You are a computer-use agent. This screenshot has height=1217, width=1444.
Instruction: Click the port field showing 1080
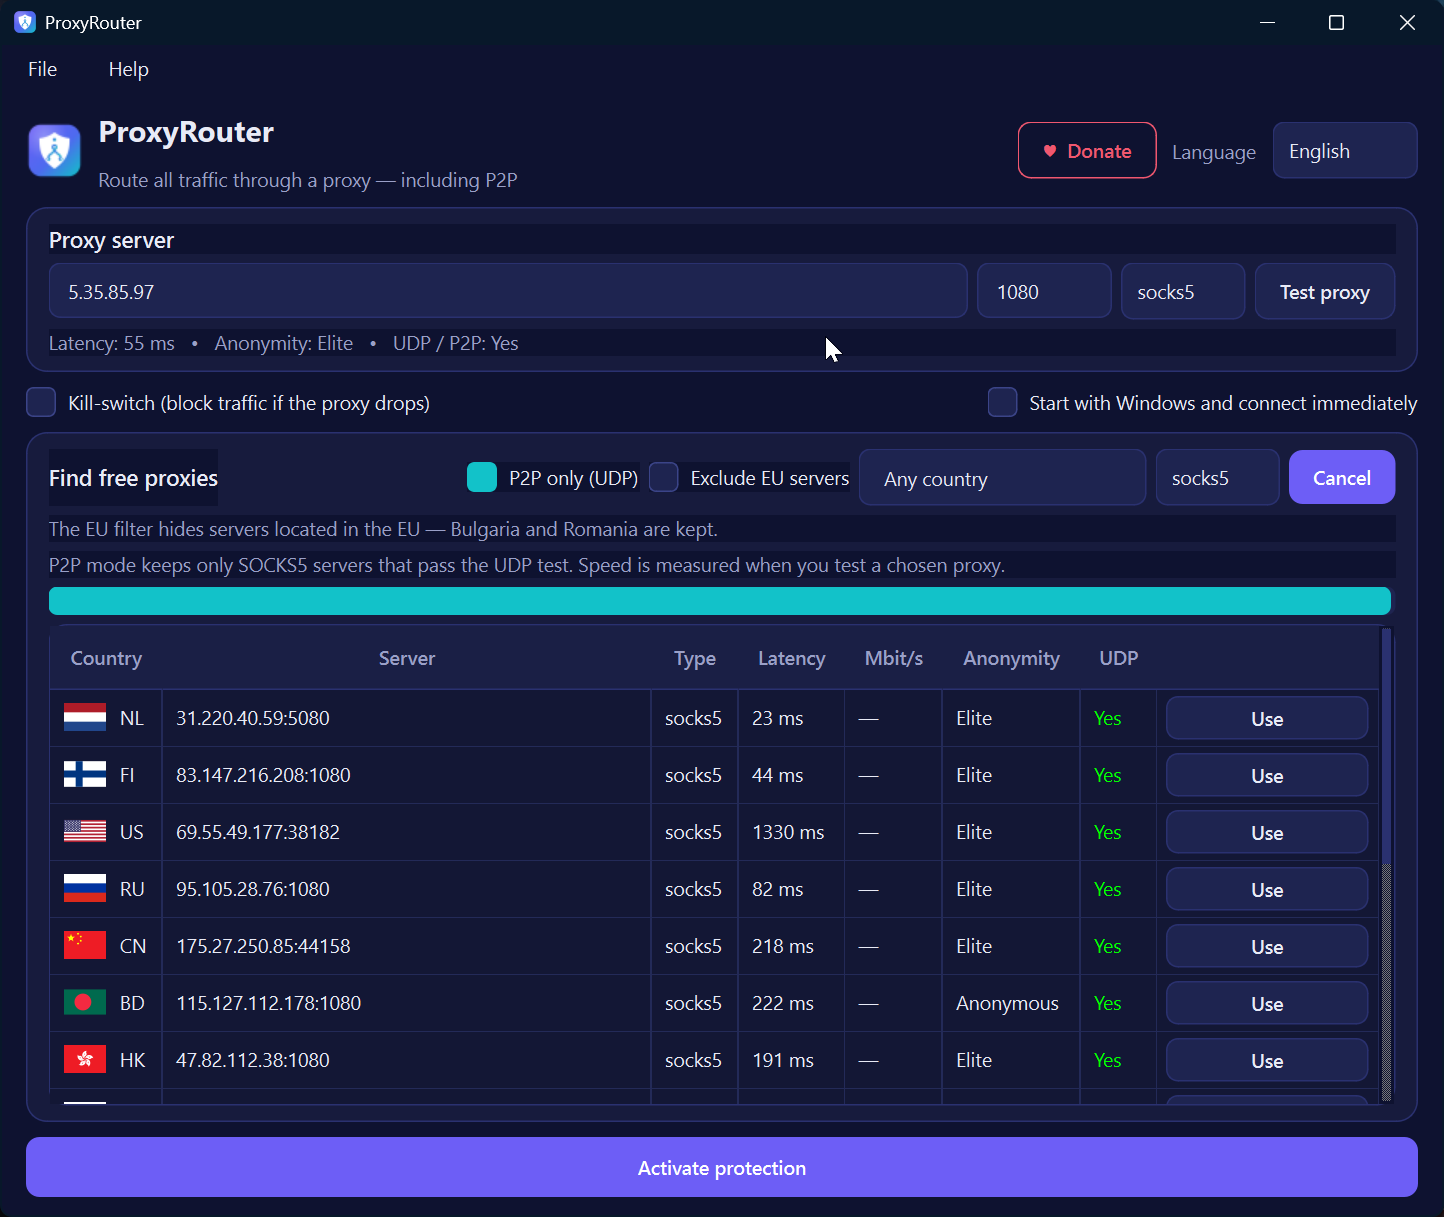(x=1044, y=292)
